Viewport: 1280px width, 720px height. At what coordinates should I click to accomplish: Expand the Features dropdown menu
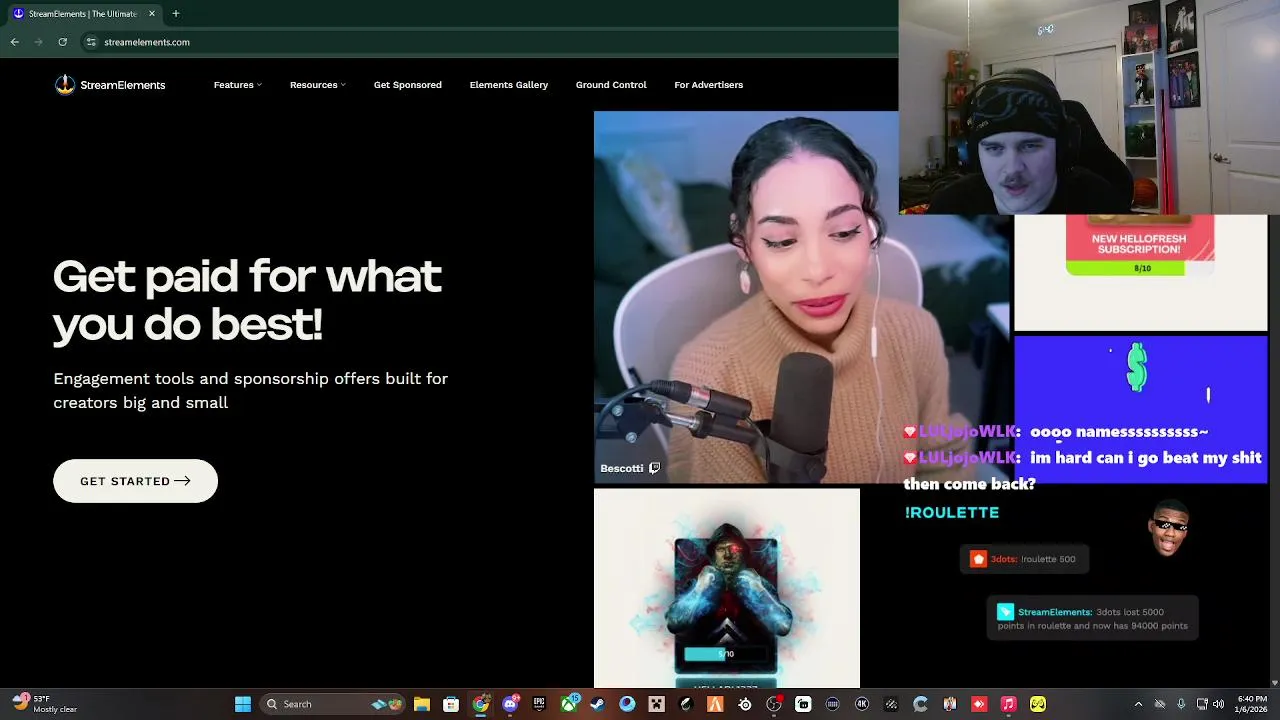tap(238, 85)
